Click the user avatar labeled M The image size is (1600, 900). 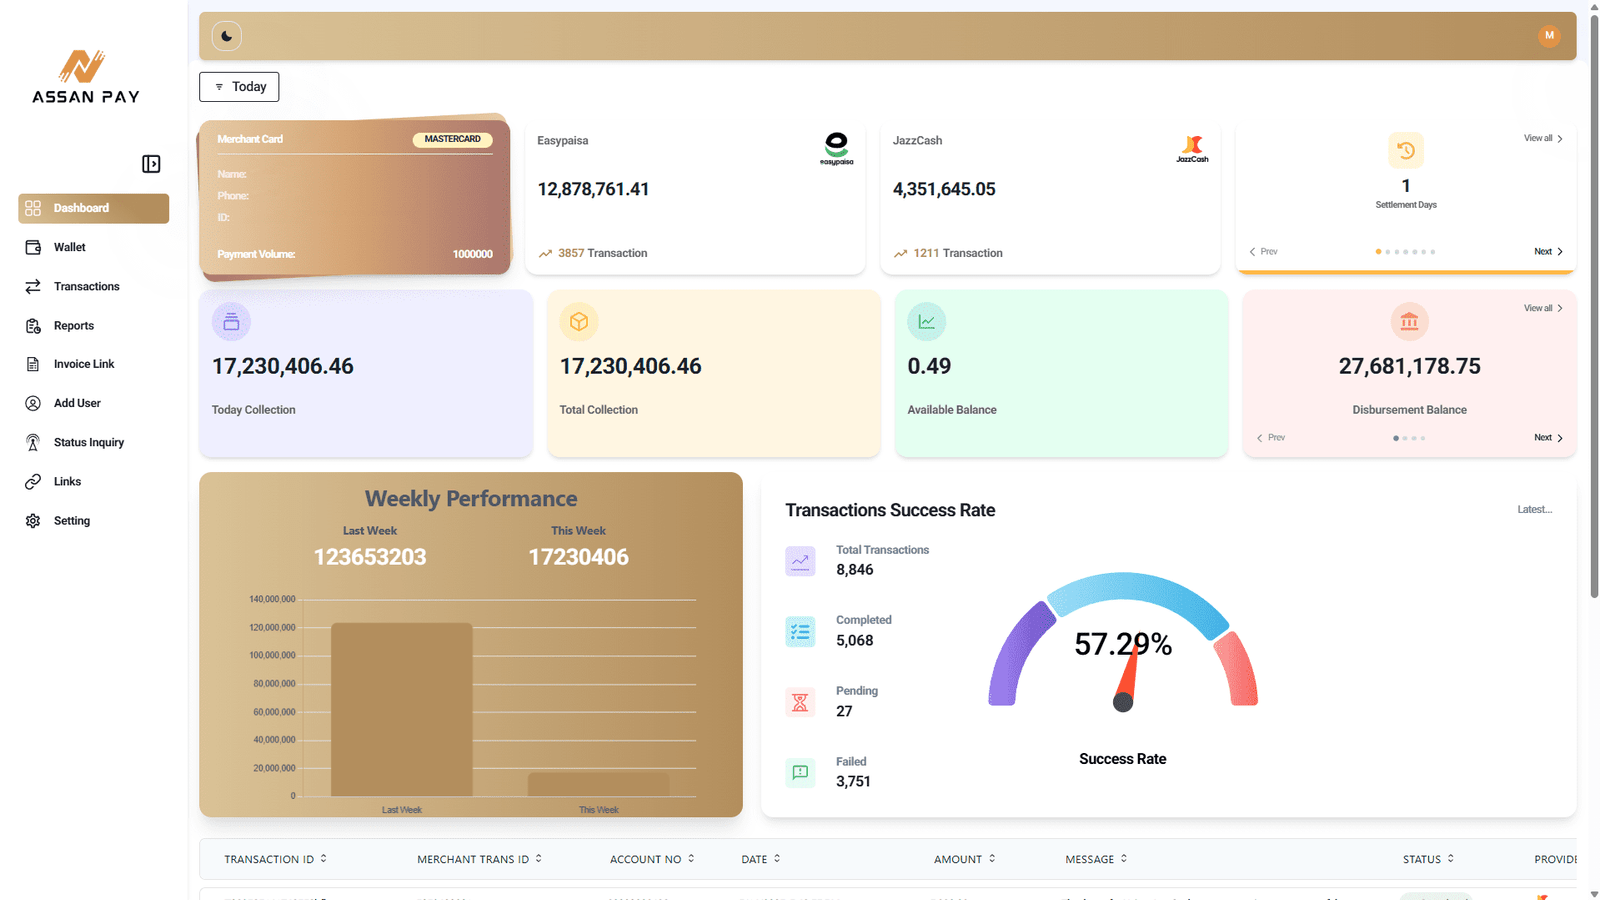(x=1549, y=36)
